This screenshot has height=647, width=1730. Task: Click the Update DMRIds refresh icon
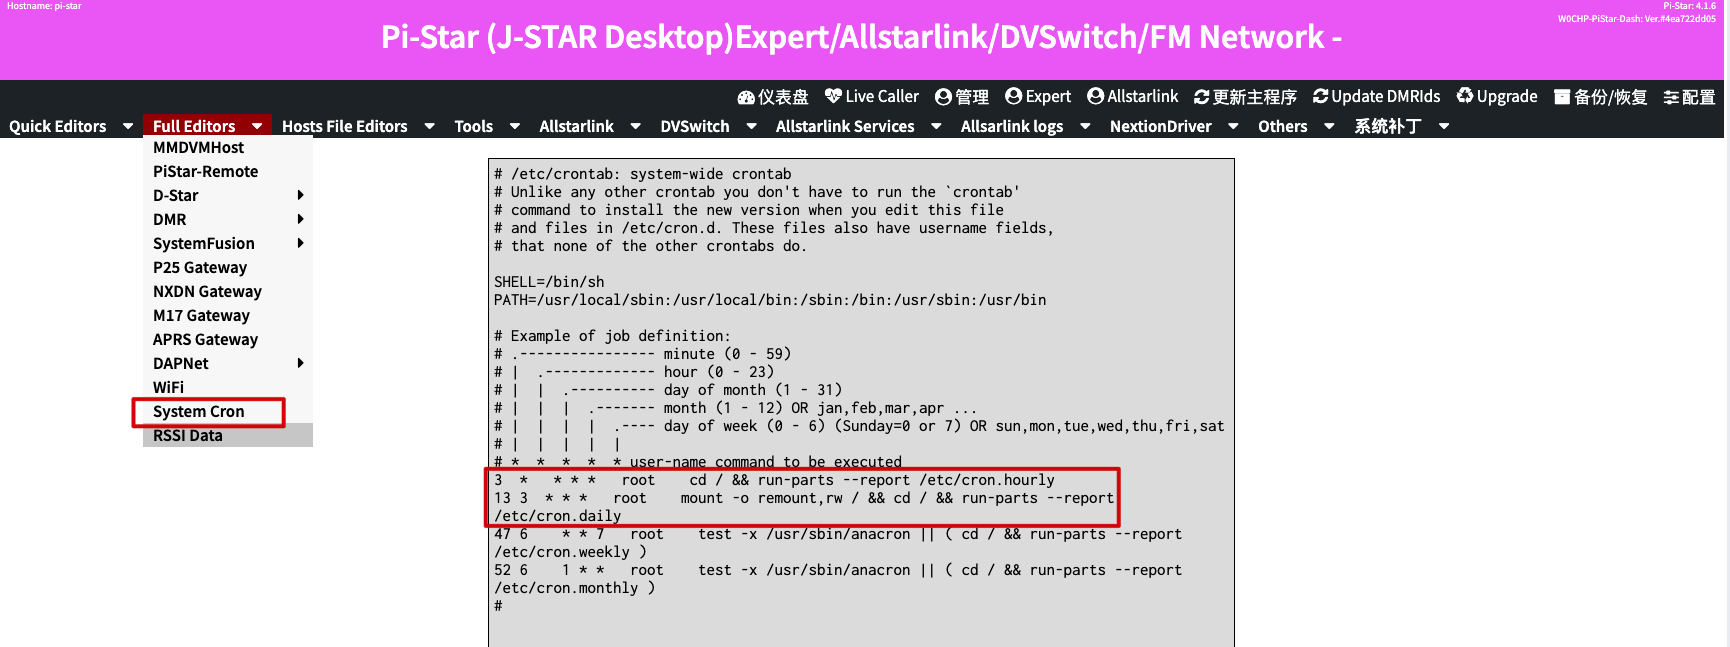click(x=1321, y=96)
